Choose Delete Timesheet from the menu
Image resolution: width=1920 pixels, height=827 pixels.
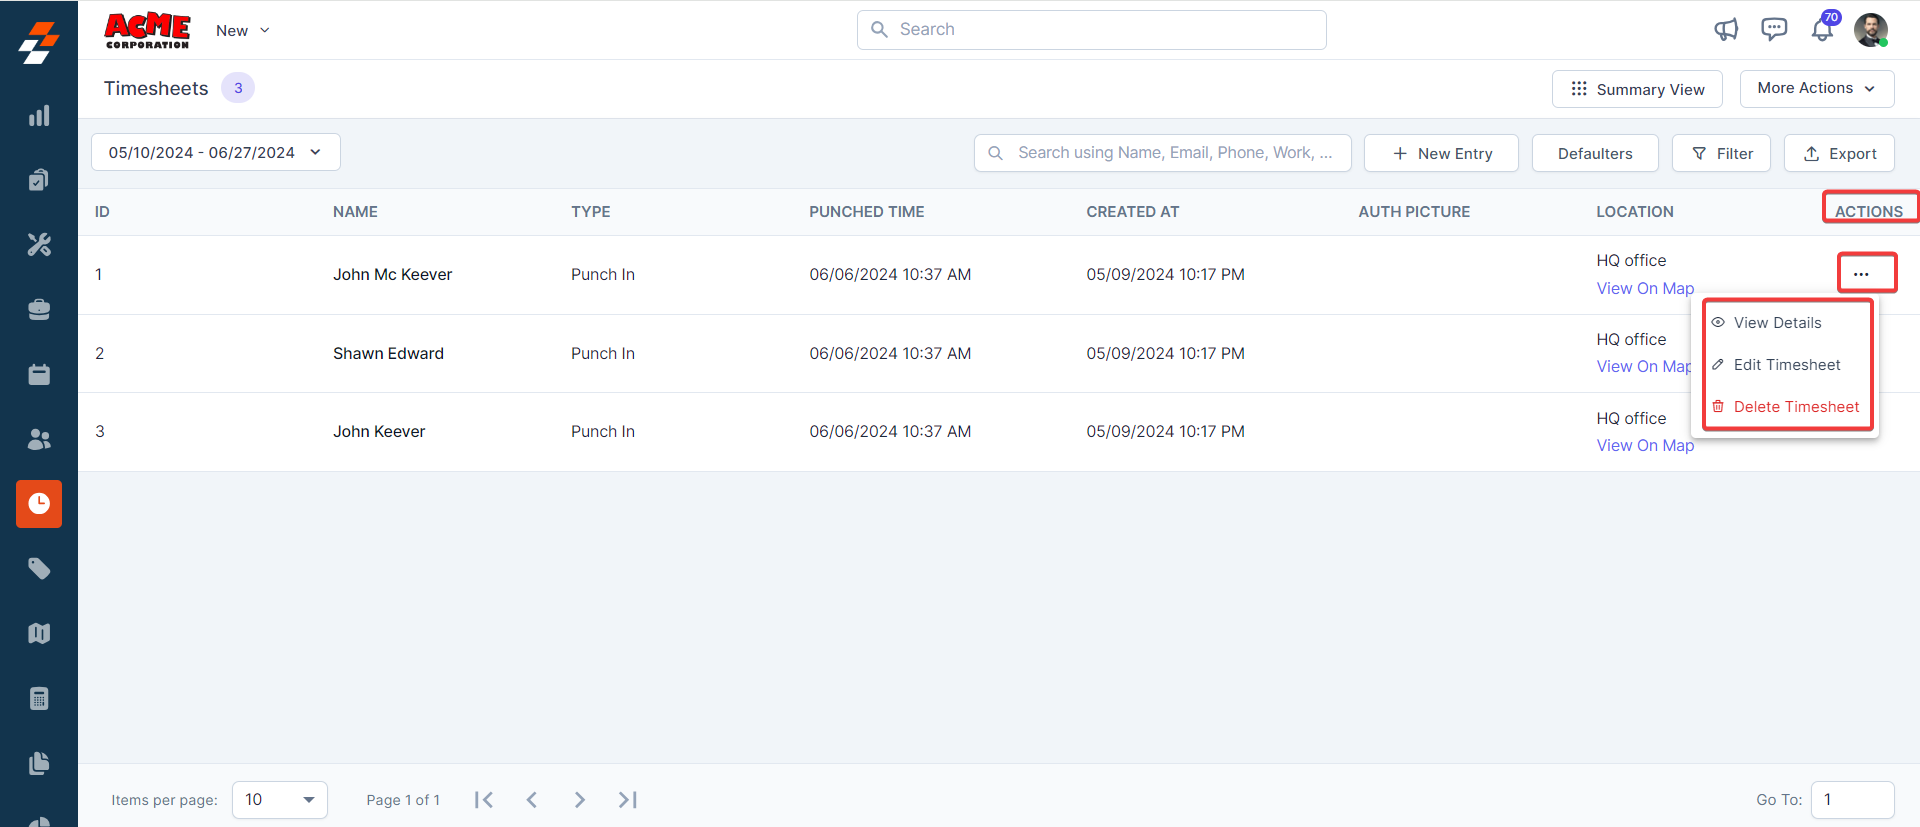(x=1795, y=407)
